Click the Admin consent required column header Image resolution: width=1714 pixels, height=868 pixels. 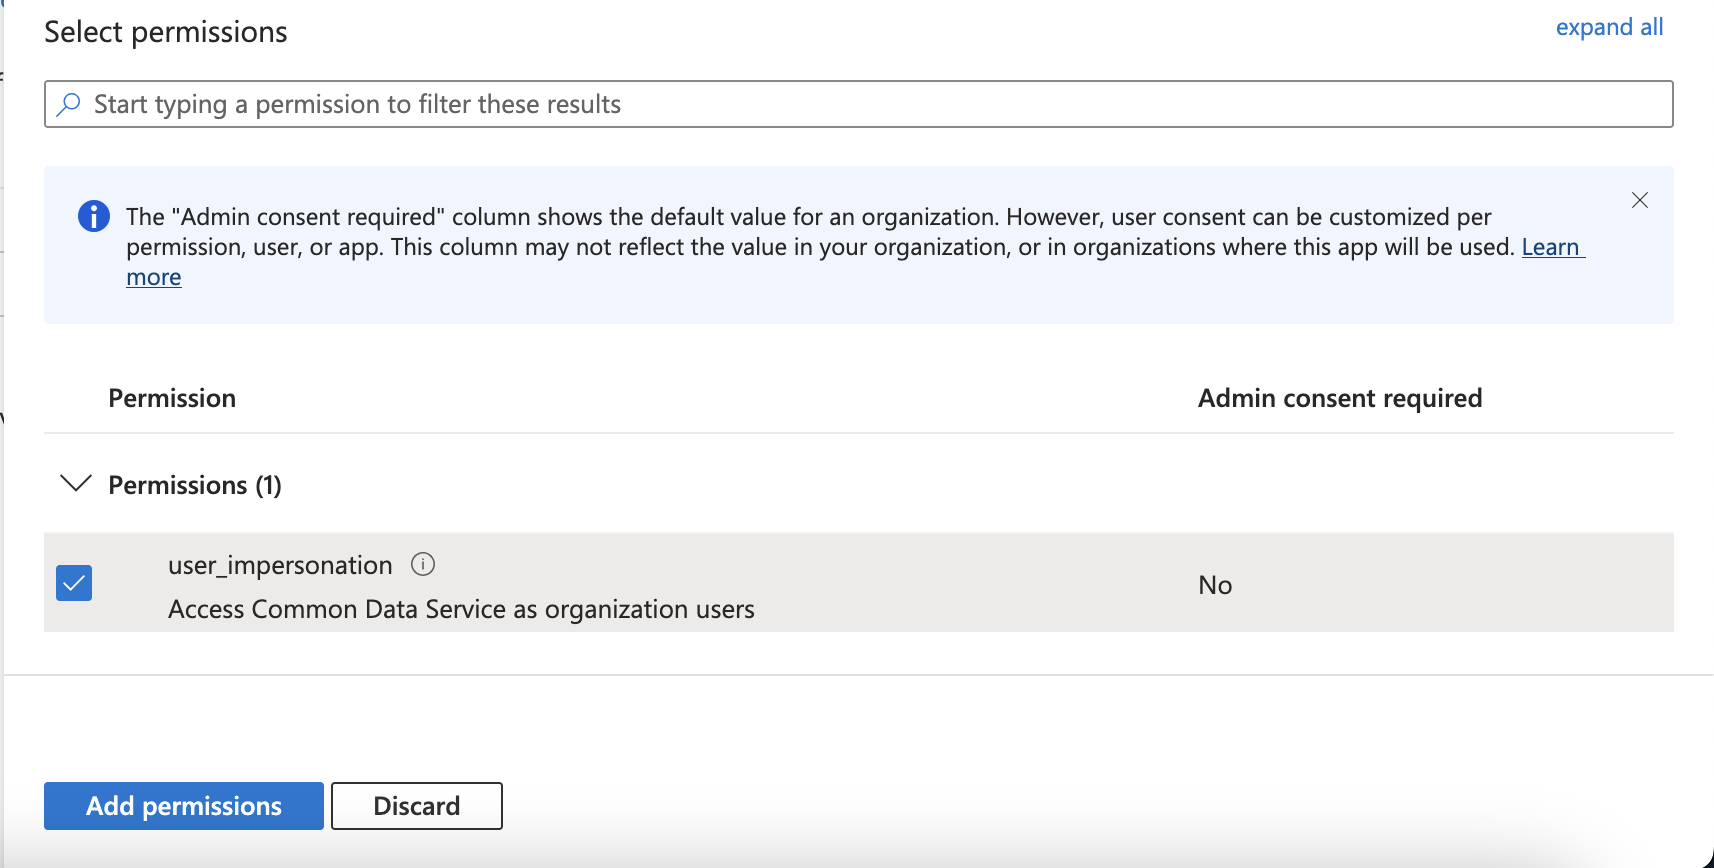point(1340,398)
